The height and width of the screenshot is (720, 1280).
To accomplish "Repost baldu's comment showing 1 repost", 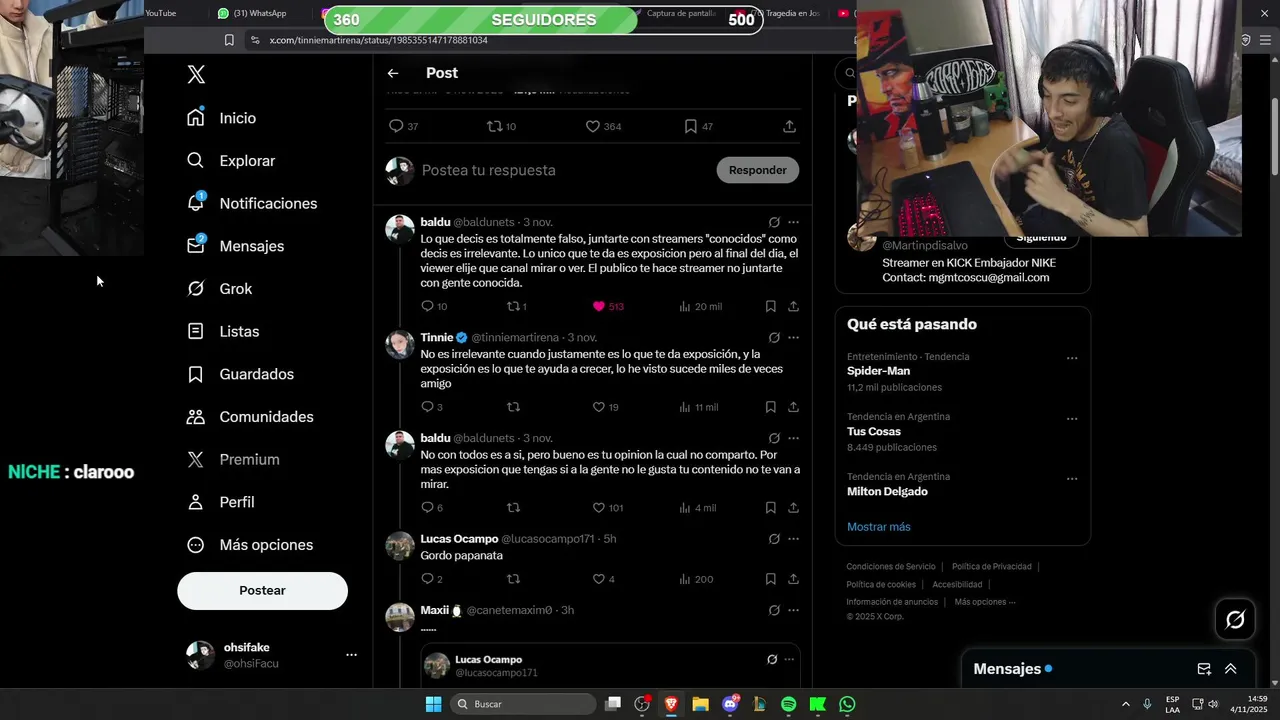I will click(513, 306).
